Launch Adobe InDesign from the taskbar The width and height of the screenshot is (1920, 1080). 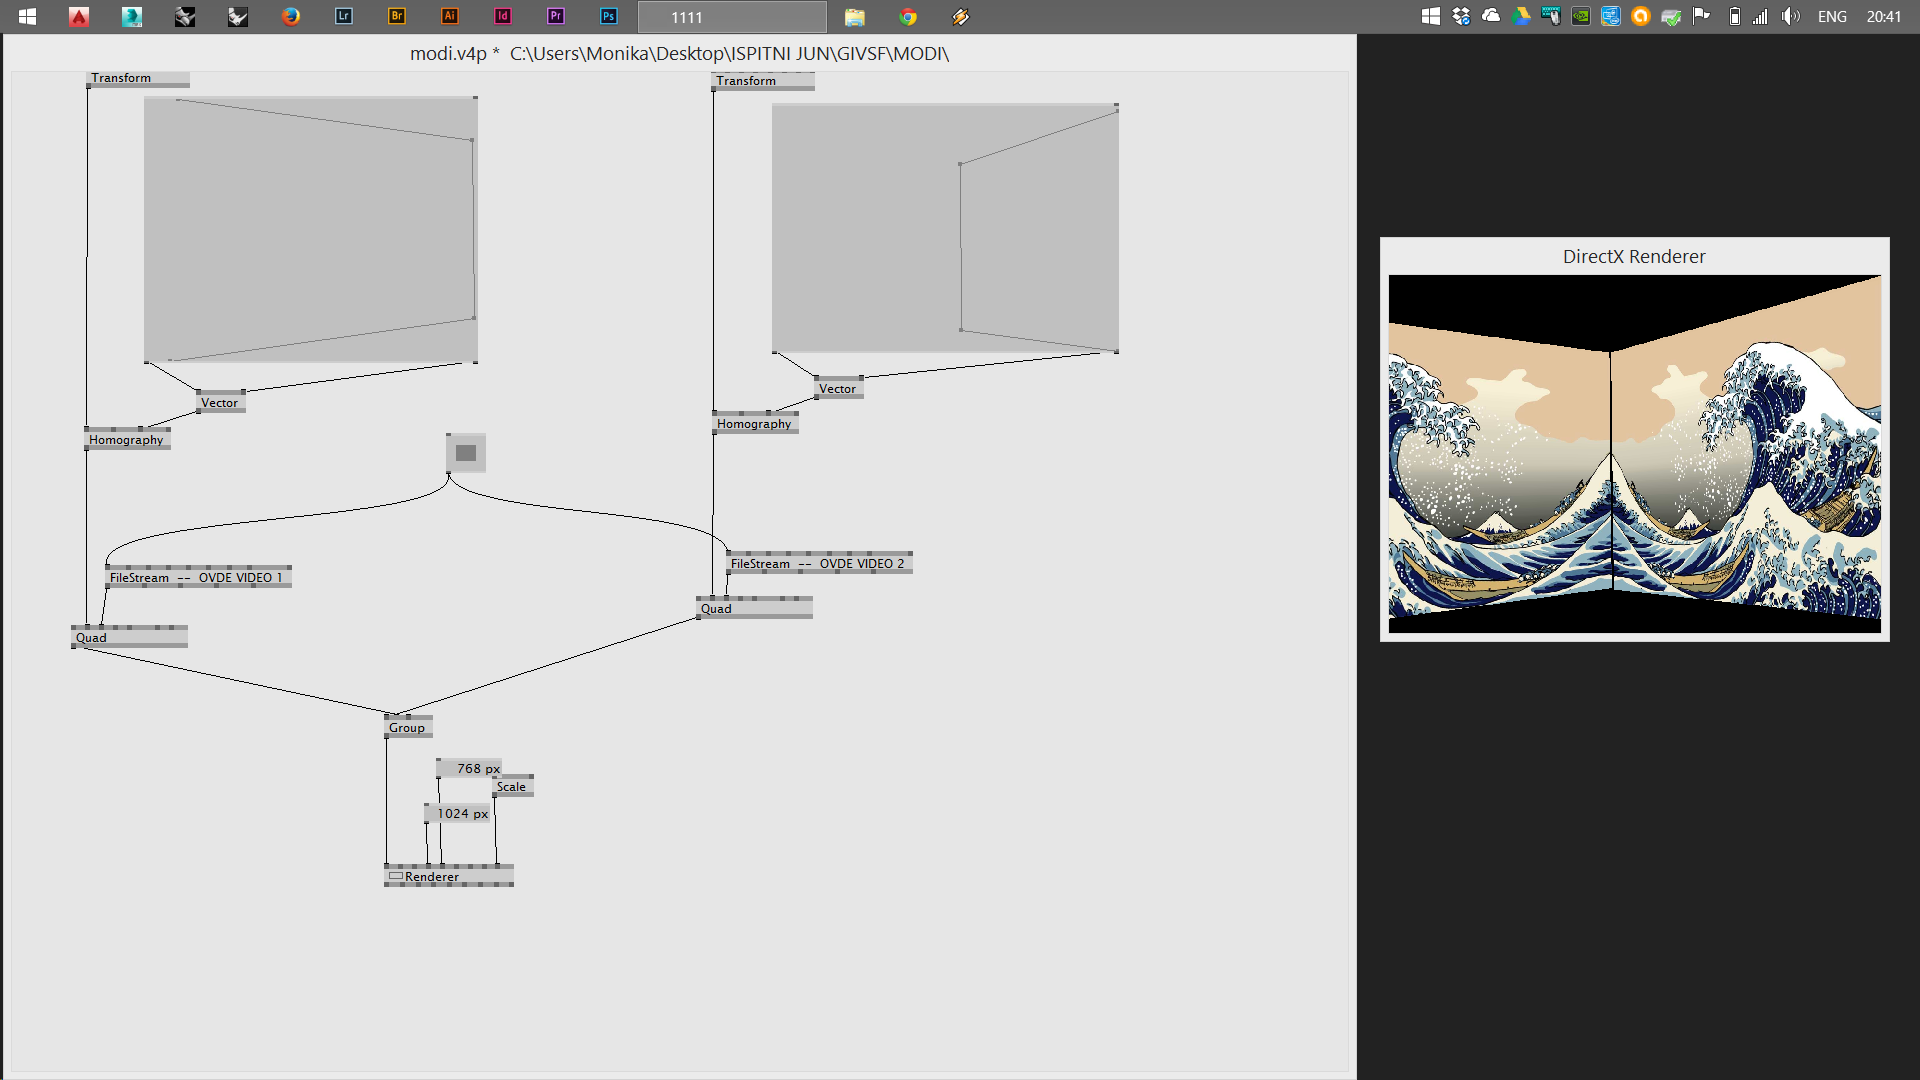(503, 16)
